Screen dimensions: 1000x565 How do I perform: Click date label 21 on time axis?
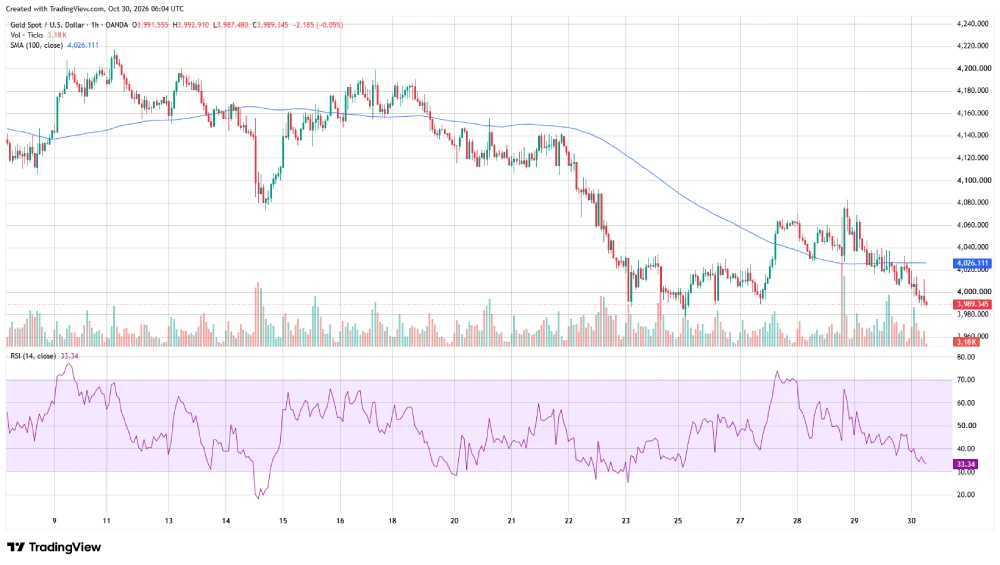pyautogui.click(x=511, y=520)
